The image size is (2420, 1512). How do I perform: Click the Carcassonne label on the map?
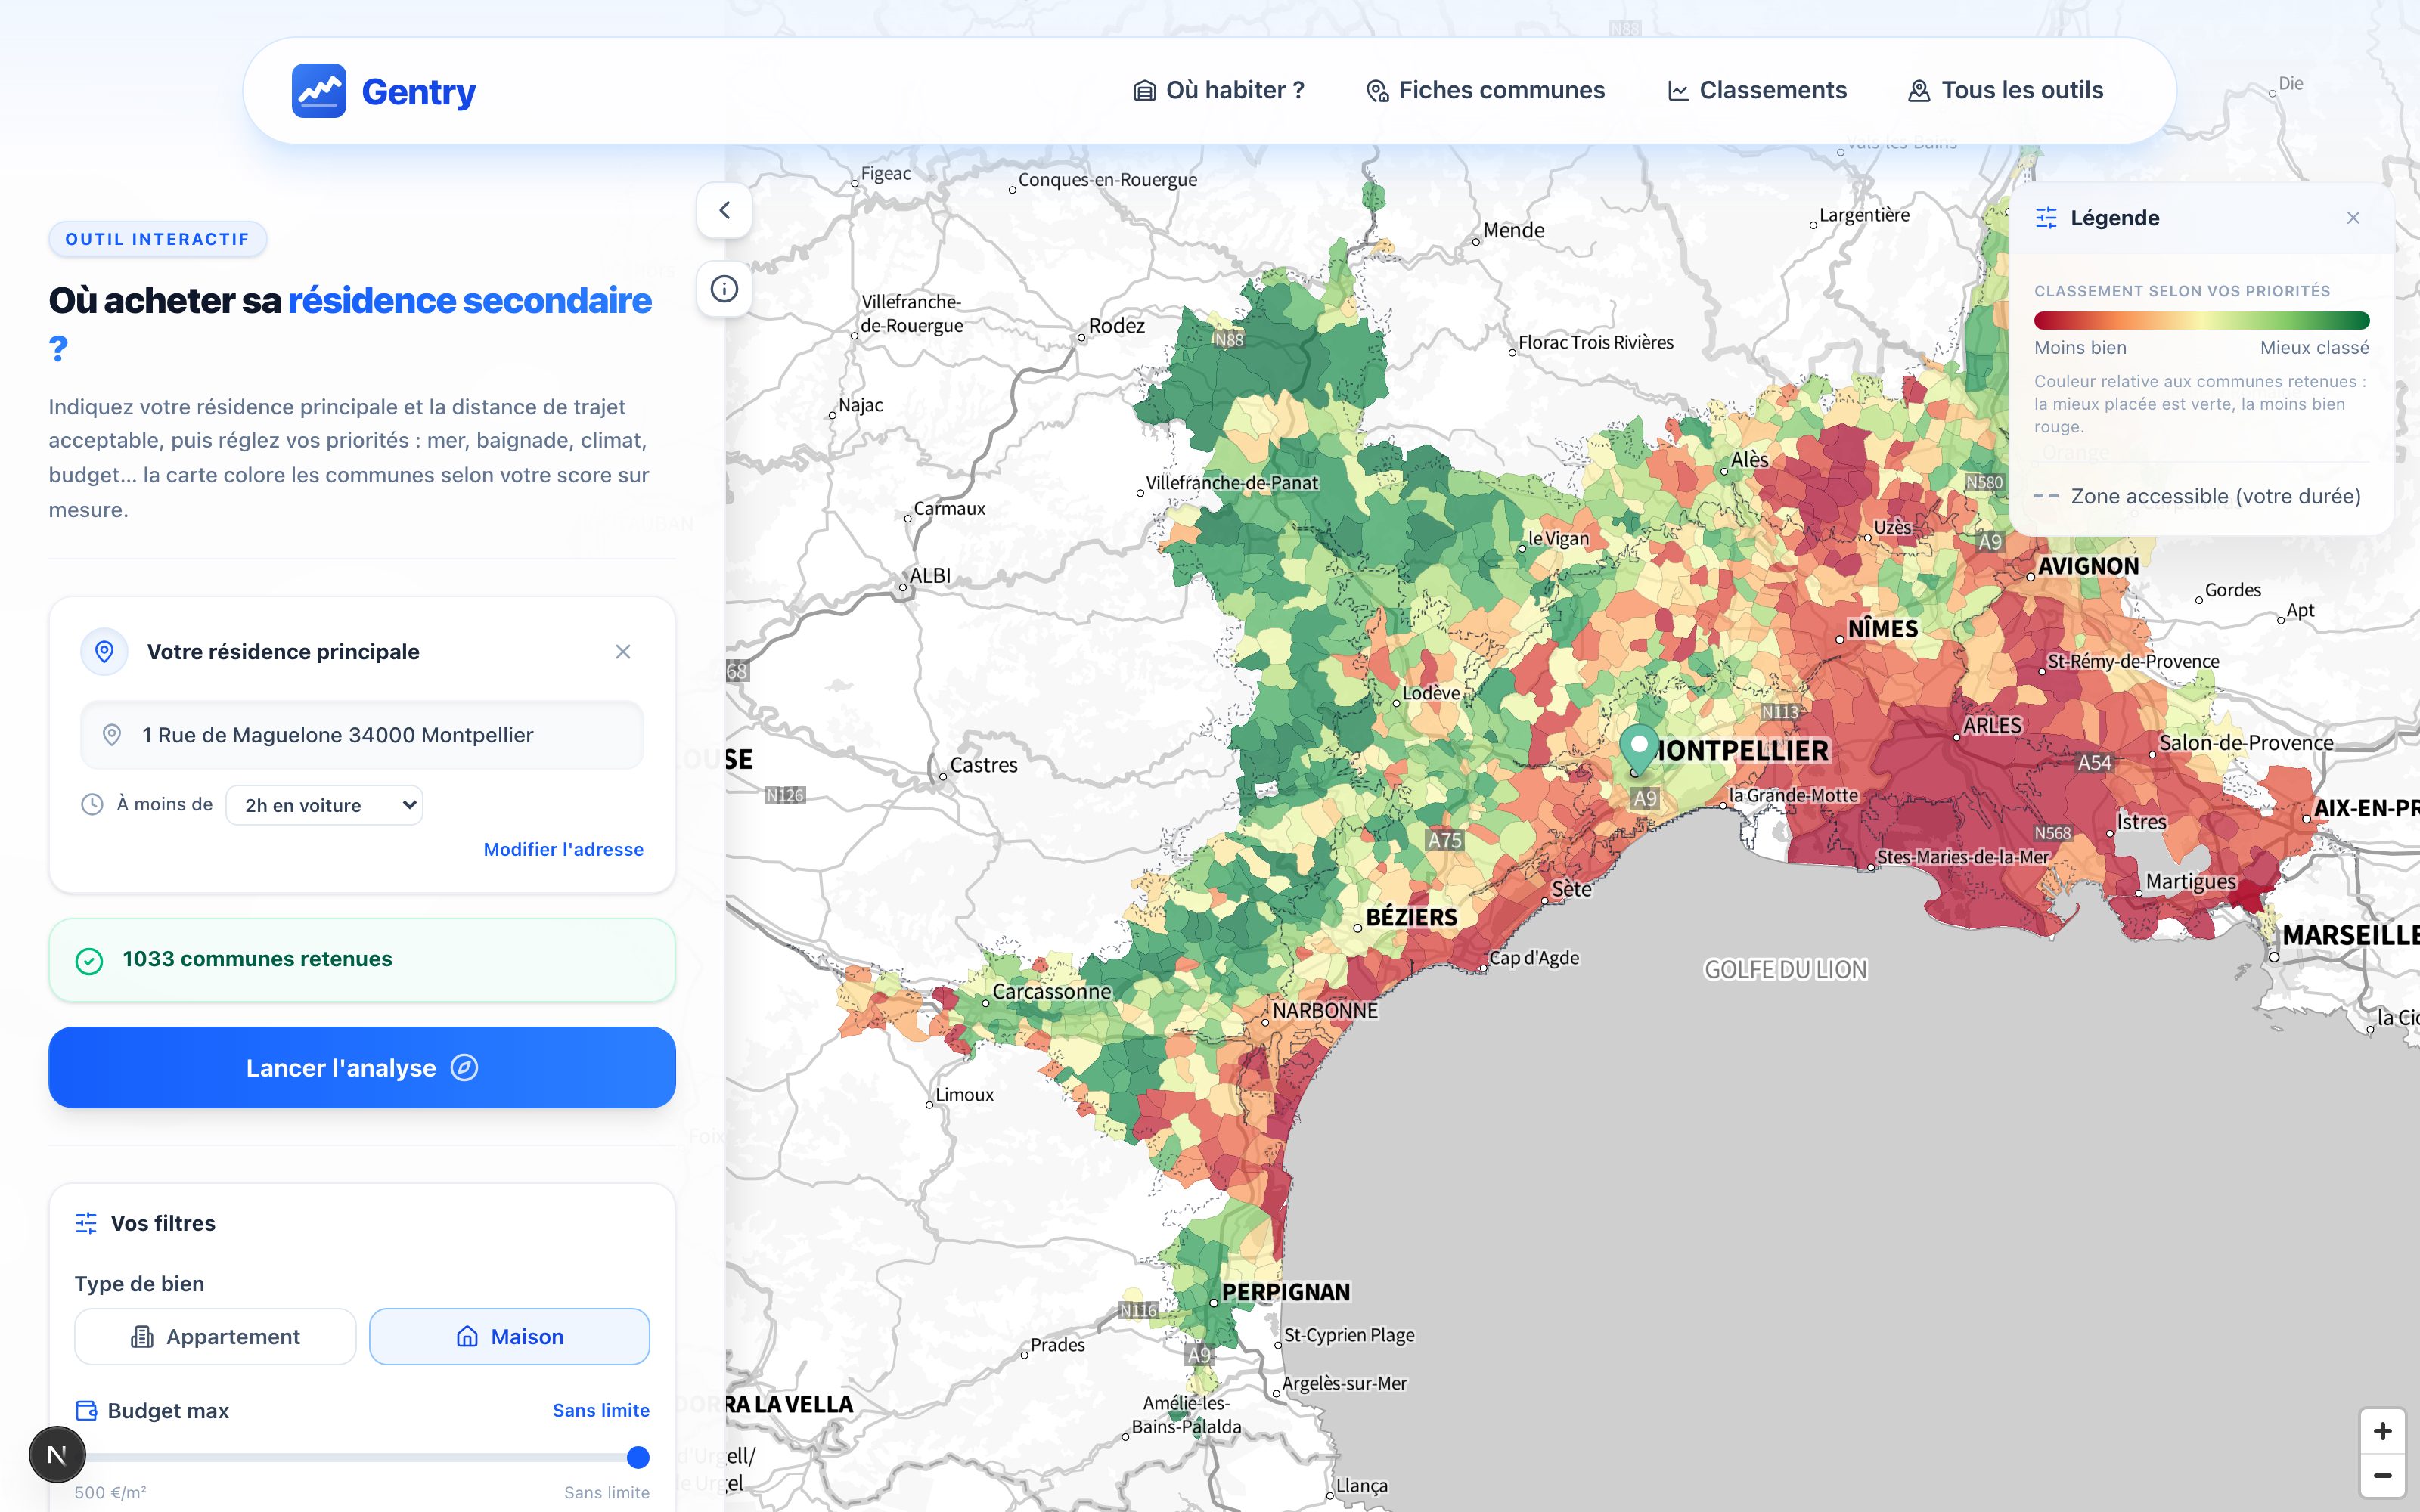click(1051, 991)
